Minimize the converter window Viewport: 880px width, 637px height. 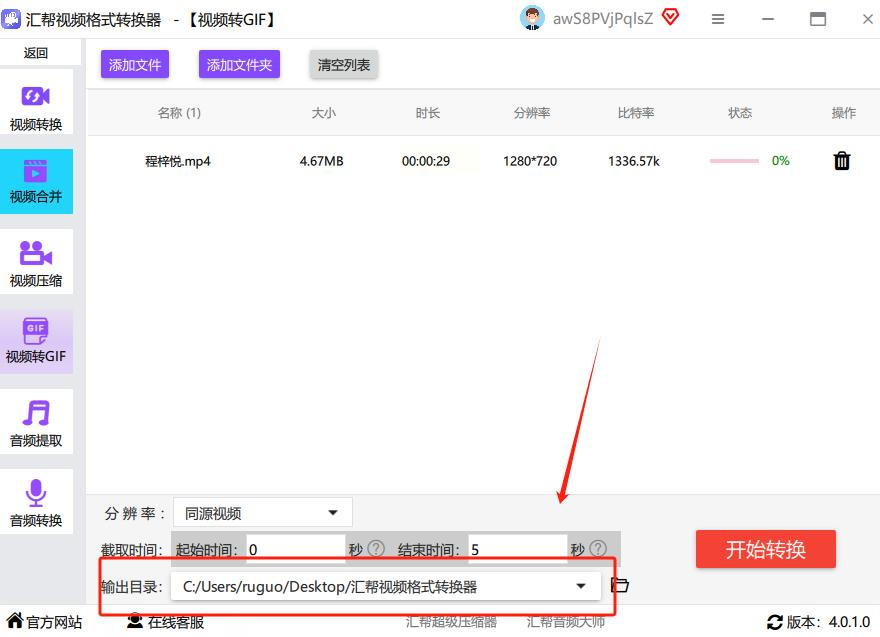[x=768, y=19]
